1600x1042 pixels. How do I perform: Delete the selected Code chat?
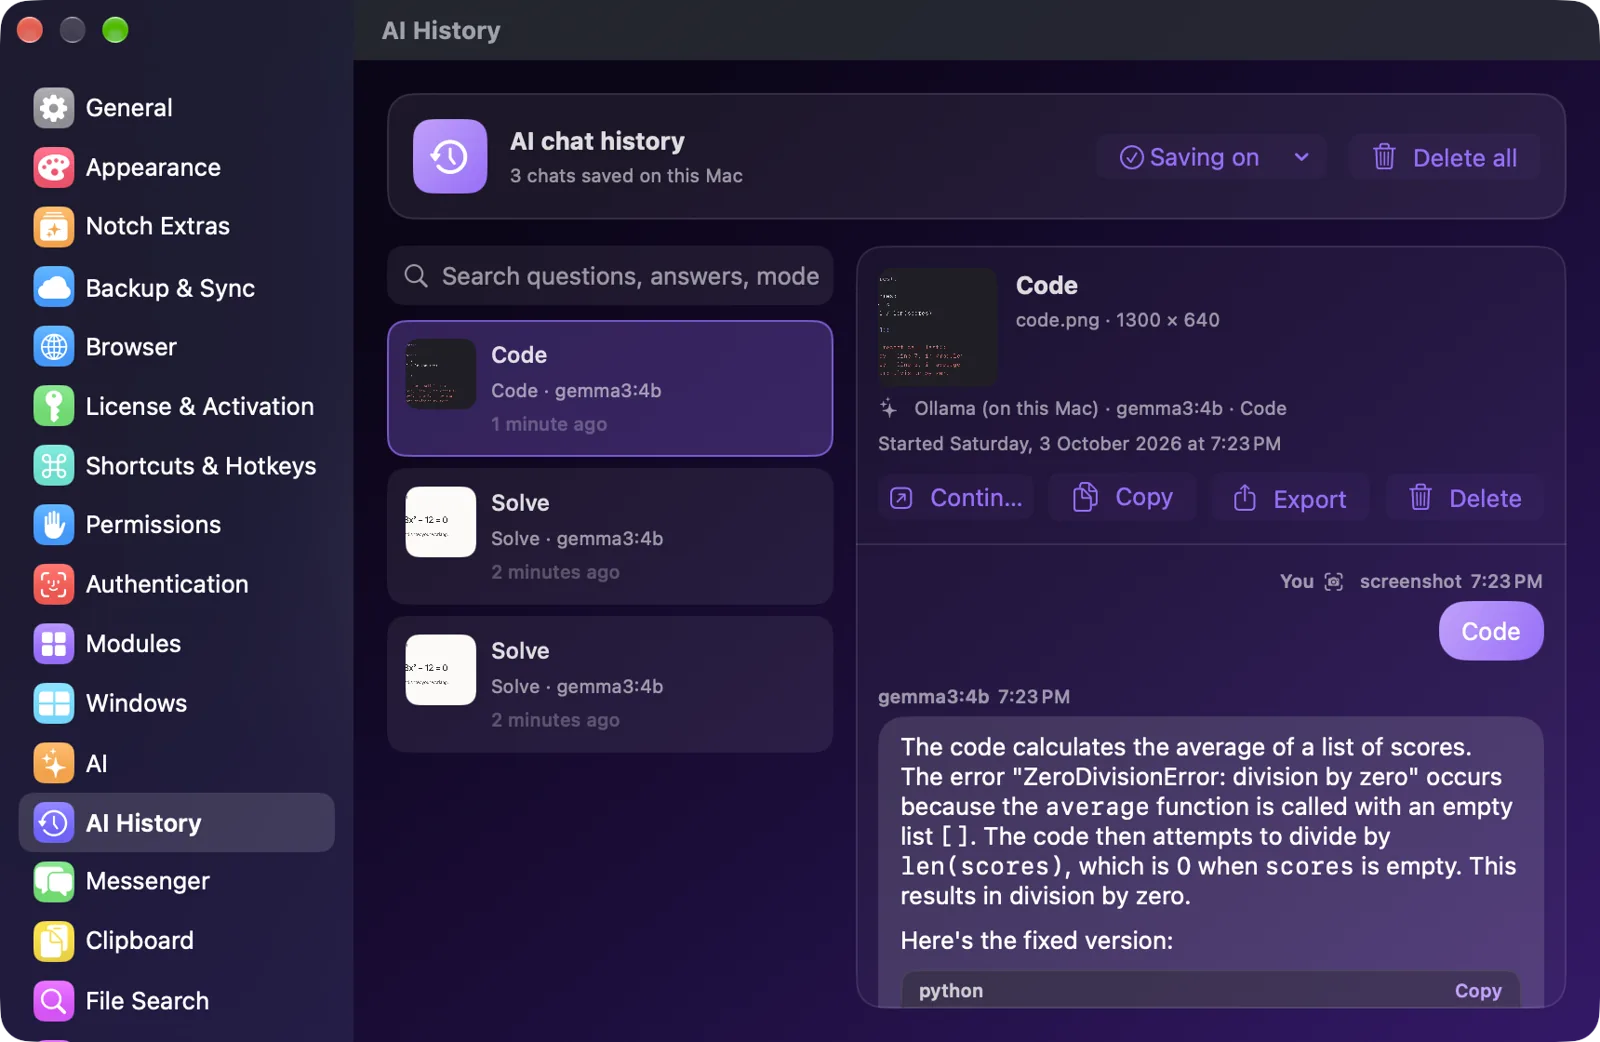[x=1465, y=498]
